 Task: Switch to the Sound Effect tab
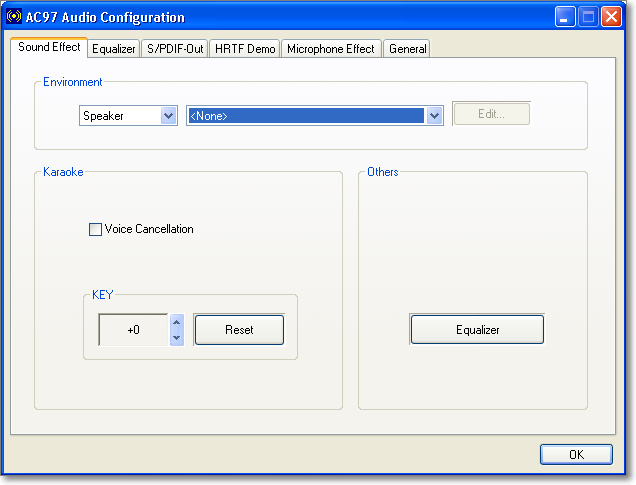tap(49, 47)
